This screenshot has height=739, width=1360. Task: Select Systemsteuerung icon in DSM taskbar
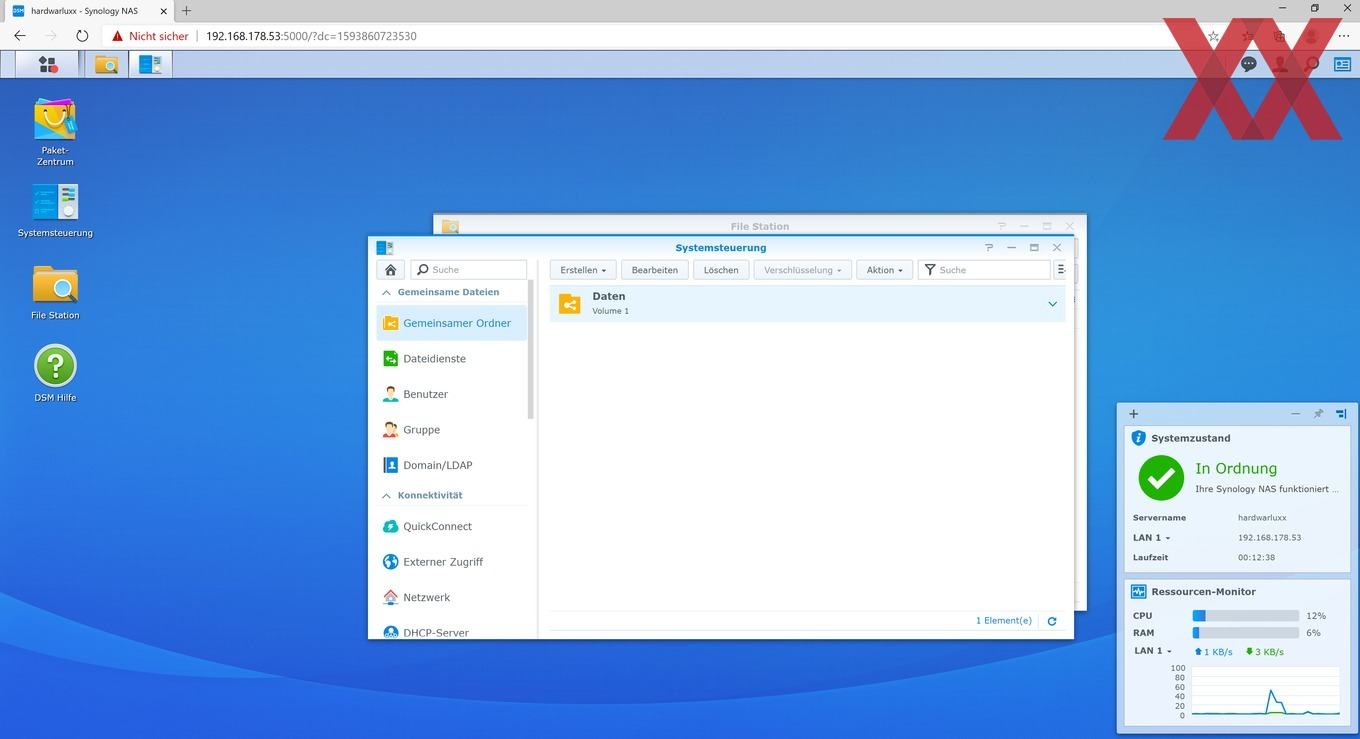click(150, 65)
